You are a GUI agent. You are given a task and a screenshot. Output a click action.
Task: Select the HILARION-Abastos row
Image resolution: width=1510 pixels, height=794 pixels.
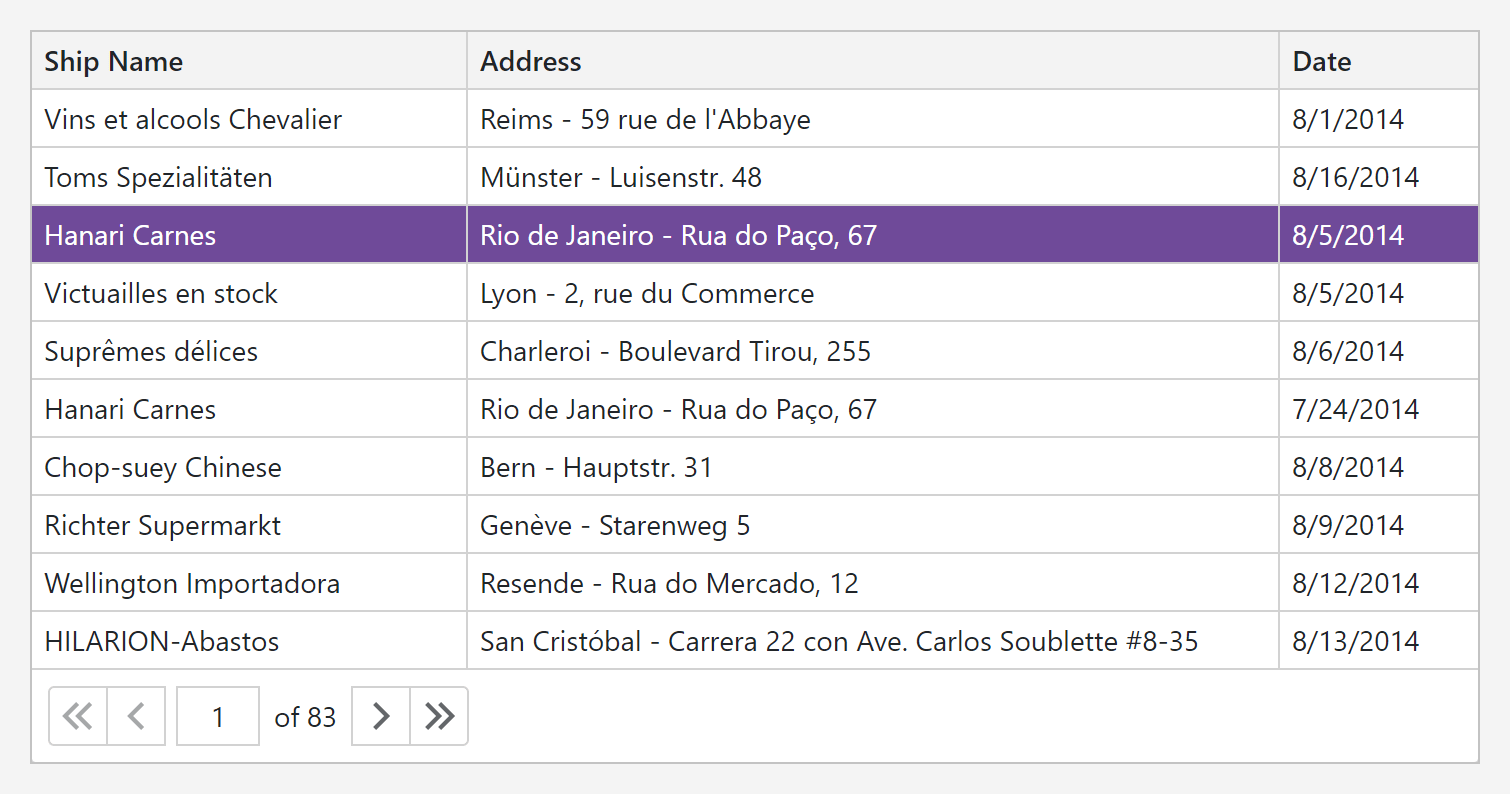pyautogui.click(x=162, y=642)
